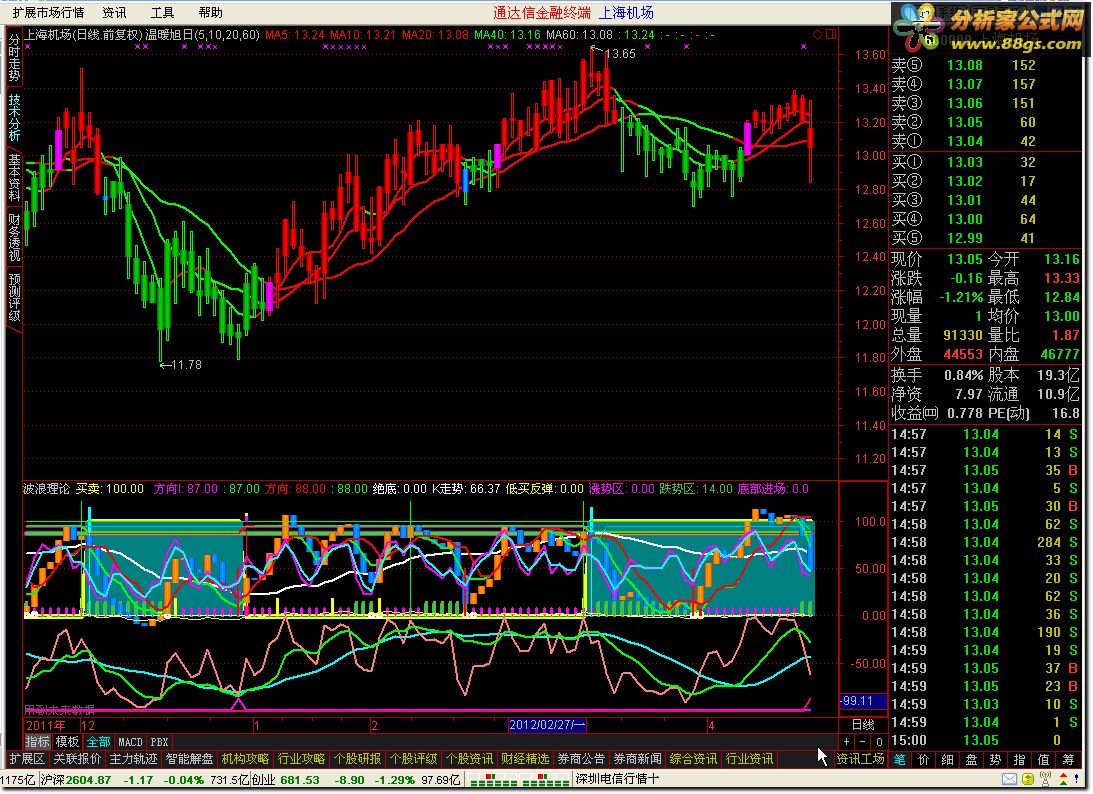Click the red-green arrows icon in status bar
Viewport: 1093px width, 794px height.
click(x=1064, y=779)
